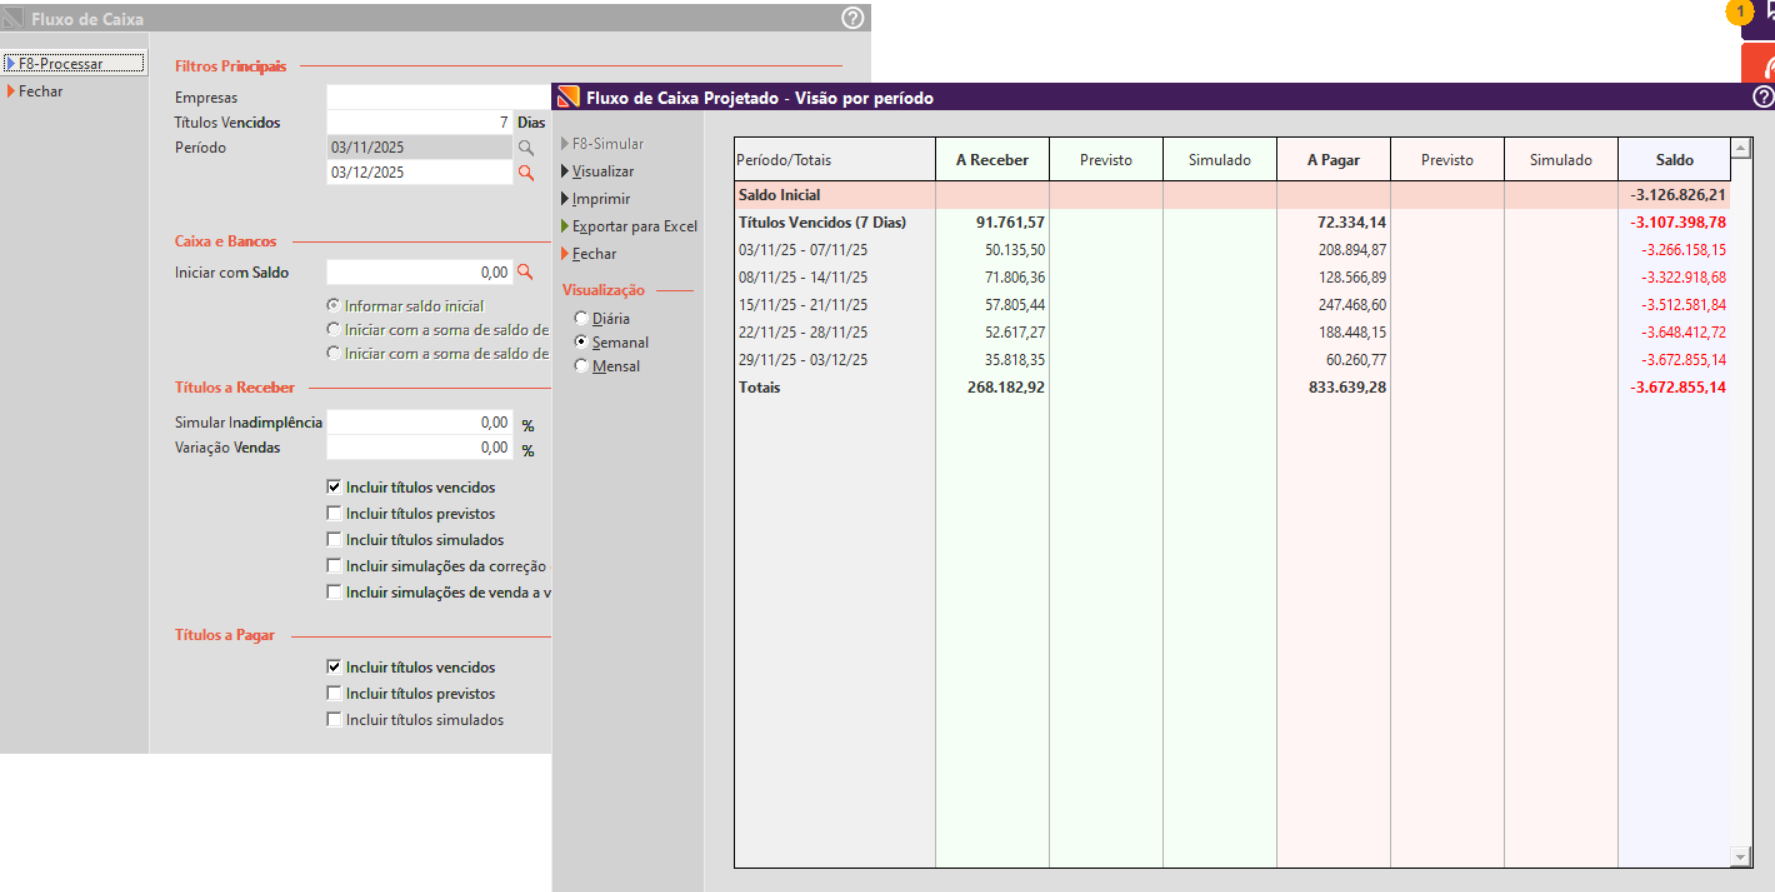Open lookup next to Iniciar com Saldo
This screenshot has height=892, width=1775.
525,272
